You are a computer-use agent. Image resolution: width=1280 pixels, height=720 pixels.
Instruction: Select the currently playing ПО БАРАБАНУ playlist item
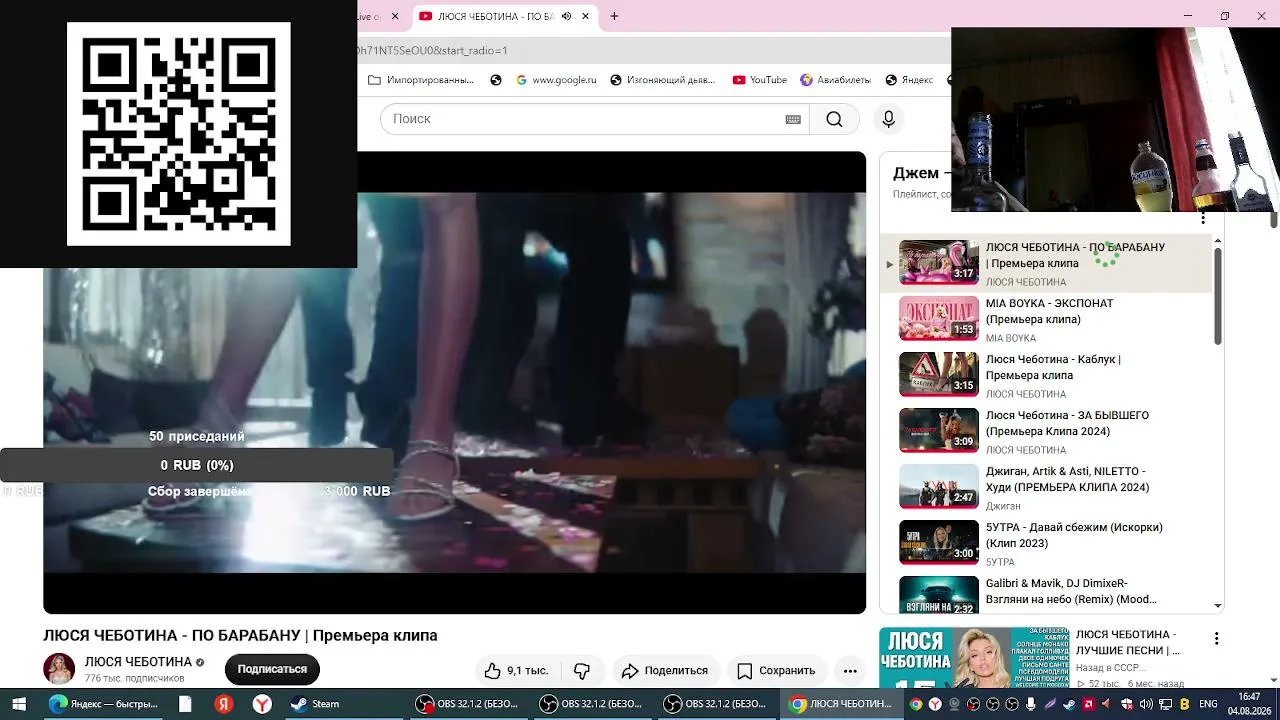[1045, 263]
